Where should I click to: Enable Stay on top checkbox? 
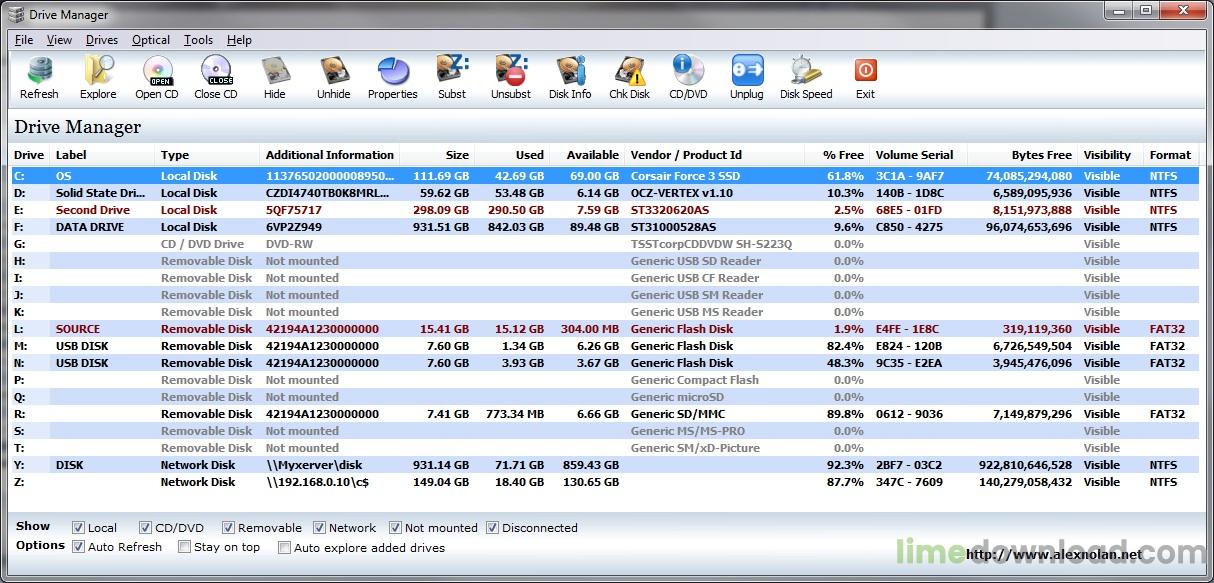click(184, 547)
